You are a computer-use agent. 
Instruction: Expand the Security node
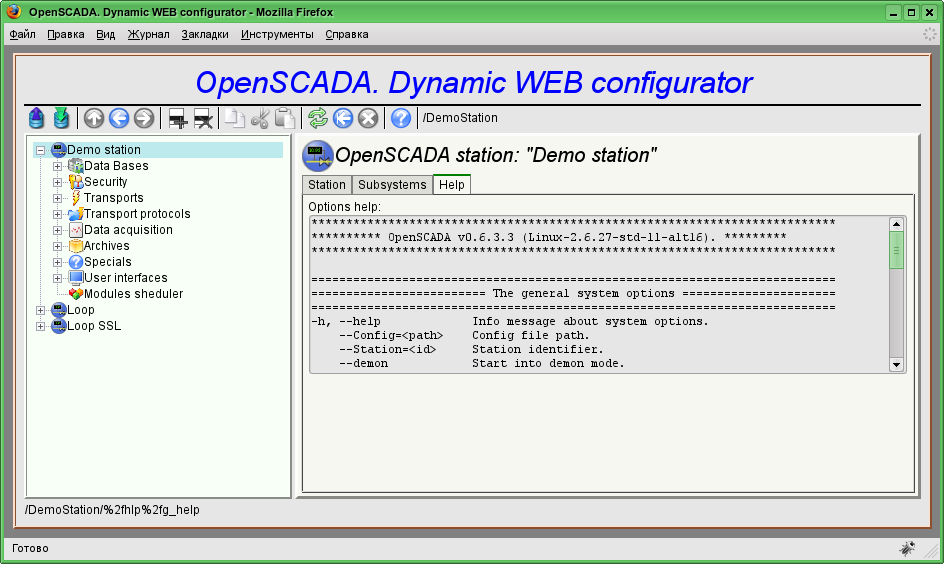(x=57, y=182)
